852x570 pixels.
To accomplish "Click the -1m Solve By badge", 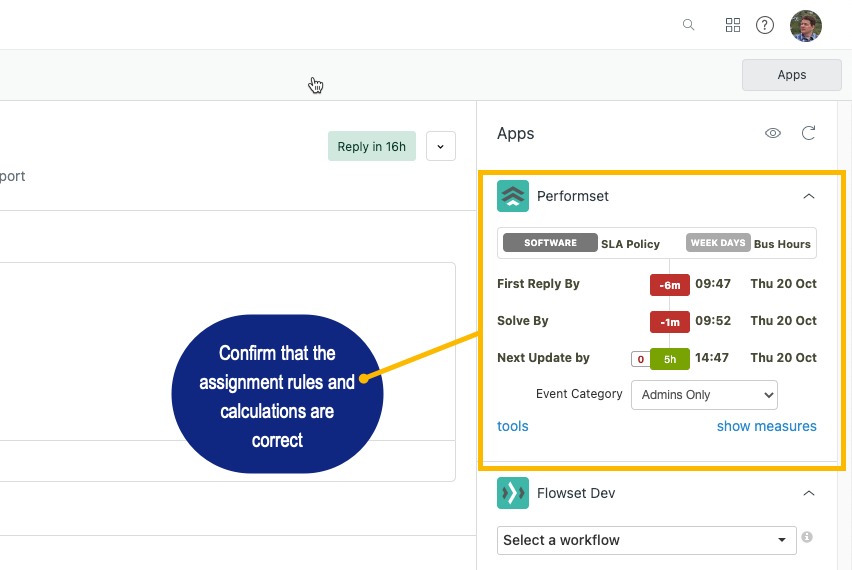I will click(x=669, y=322).
